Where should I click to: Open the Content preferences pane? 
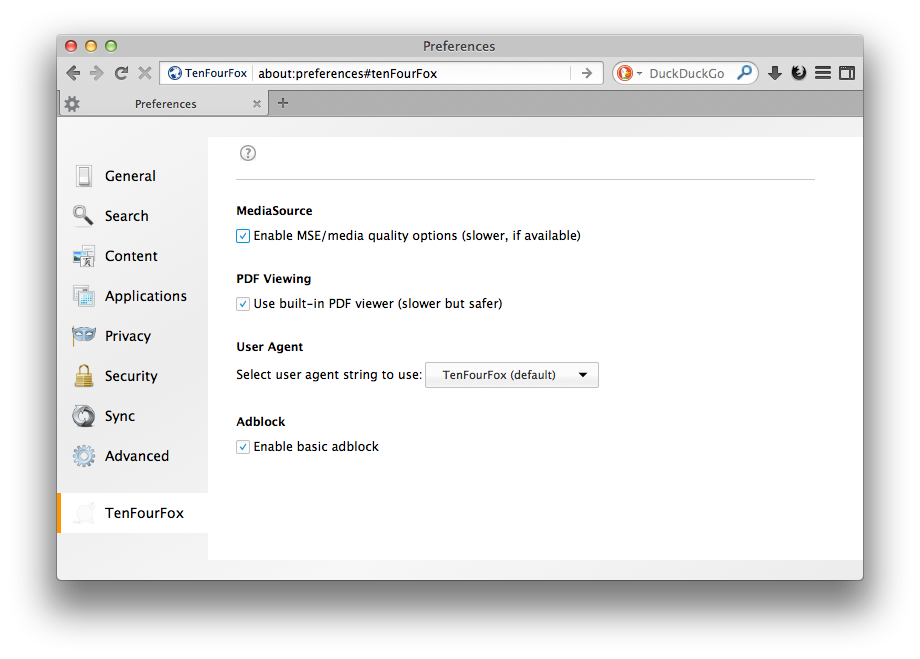(133, 256)
